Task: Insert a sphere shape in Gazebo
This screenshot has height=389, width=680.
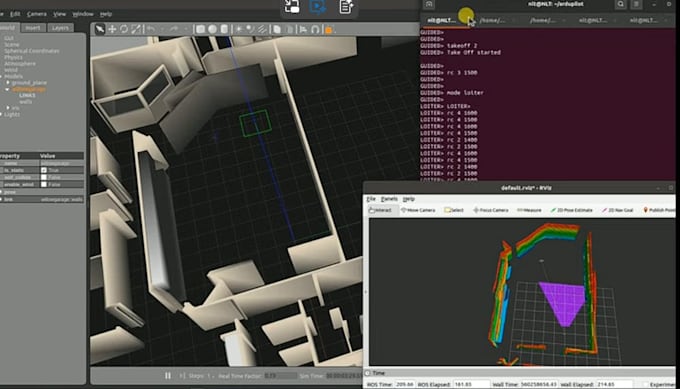Action: 212,29
